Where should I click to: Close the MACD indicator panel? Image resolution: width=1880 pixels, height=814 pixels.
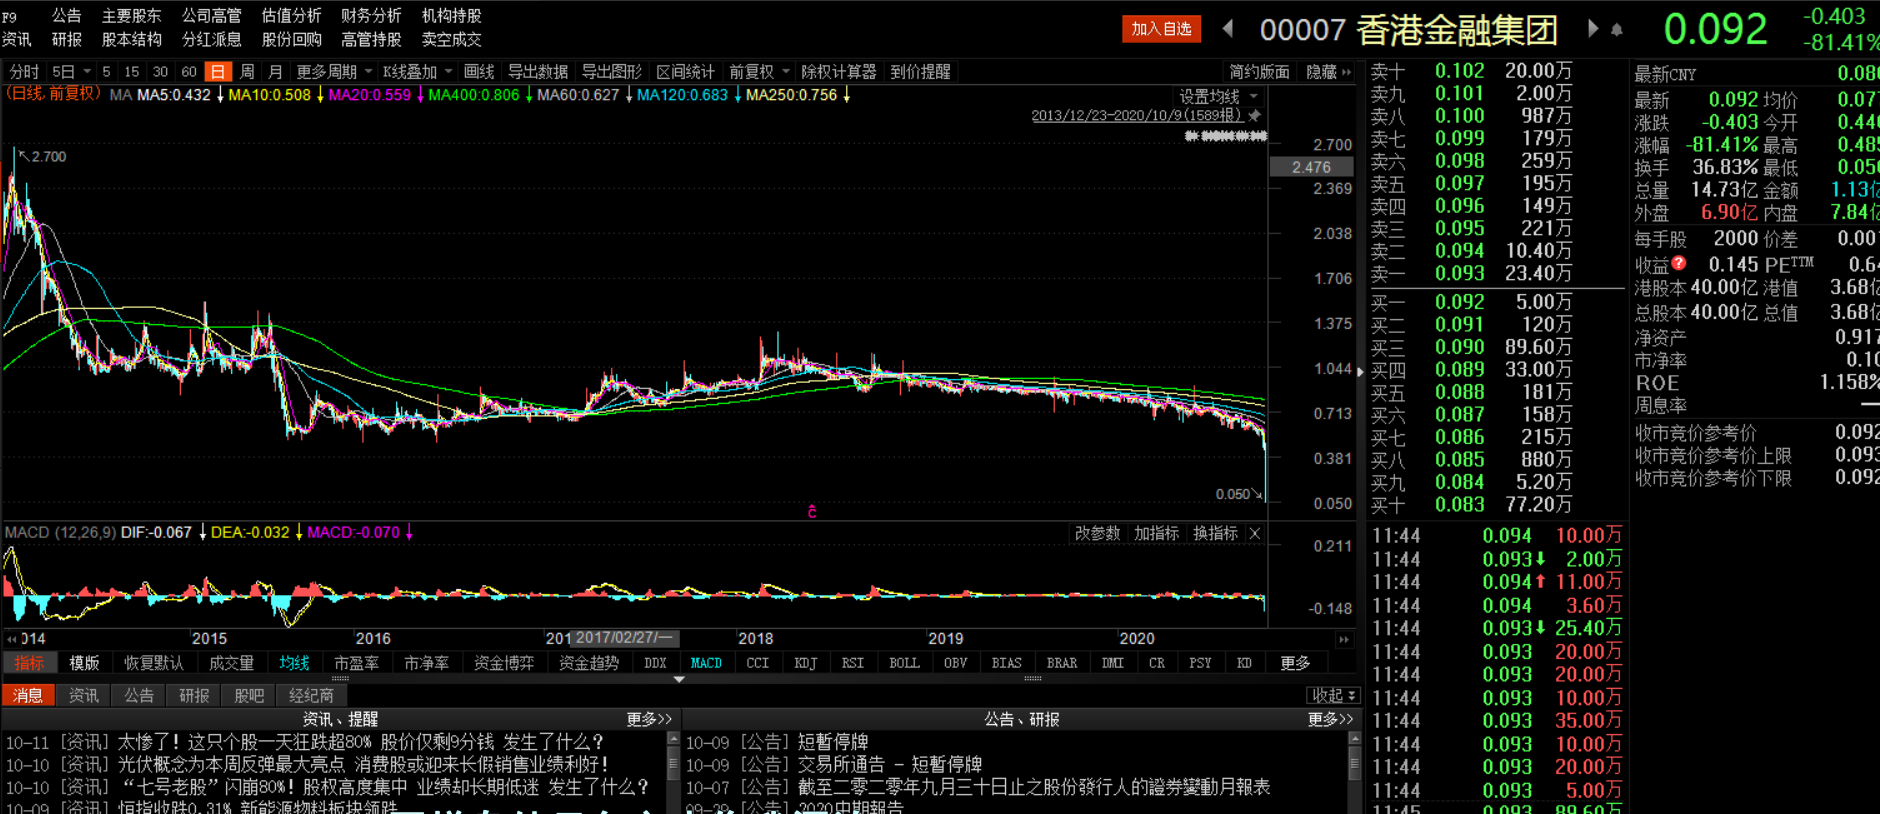[x=1255, y=534]
